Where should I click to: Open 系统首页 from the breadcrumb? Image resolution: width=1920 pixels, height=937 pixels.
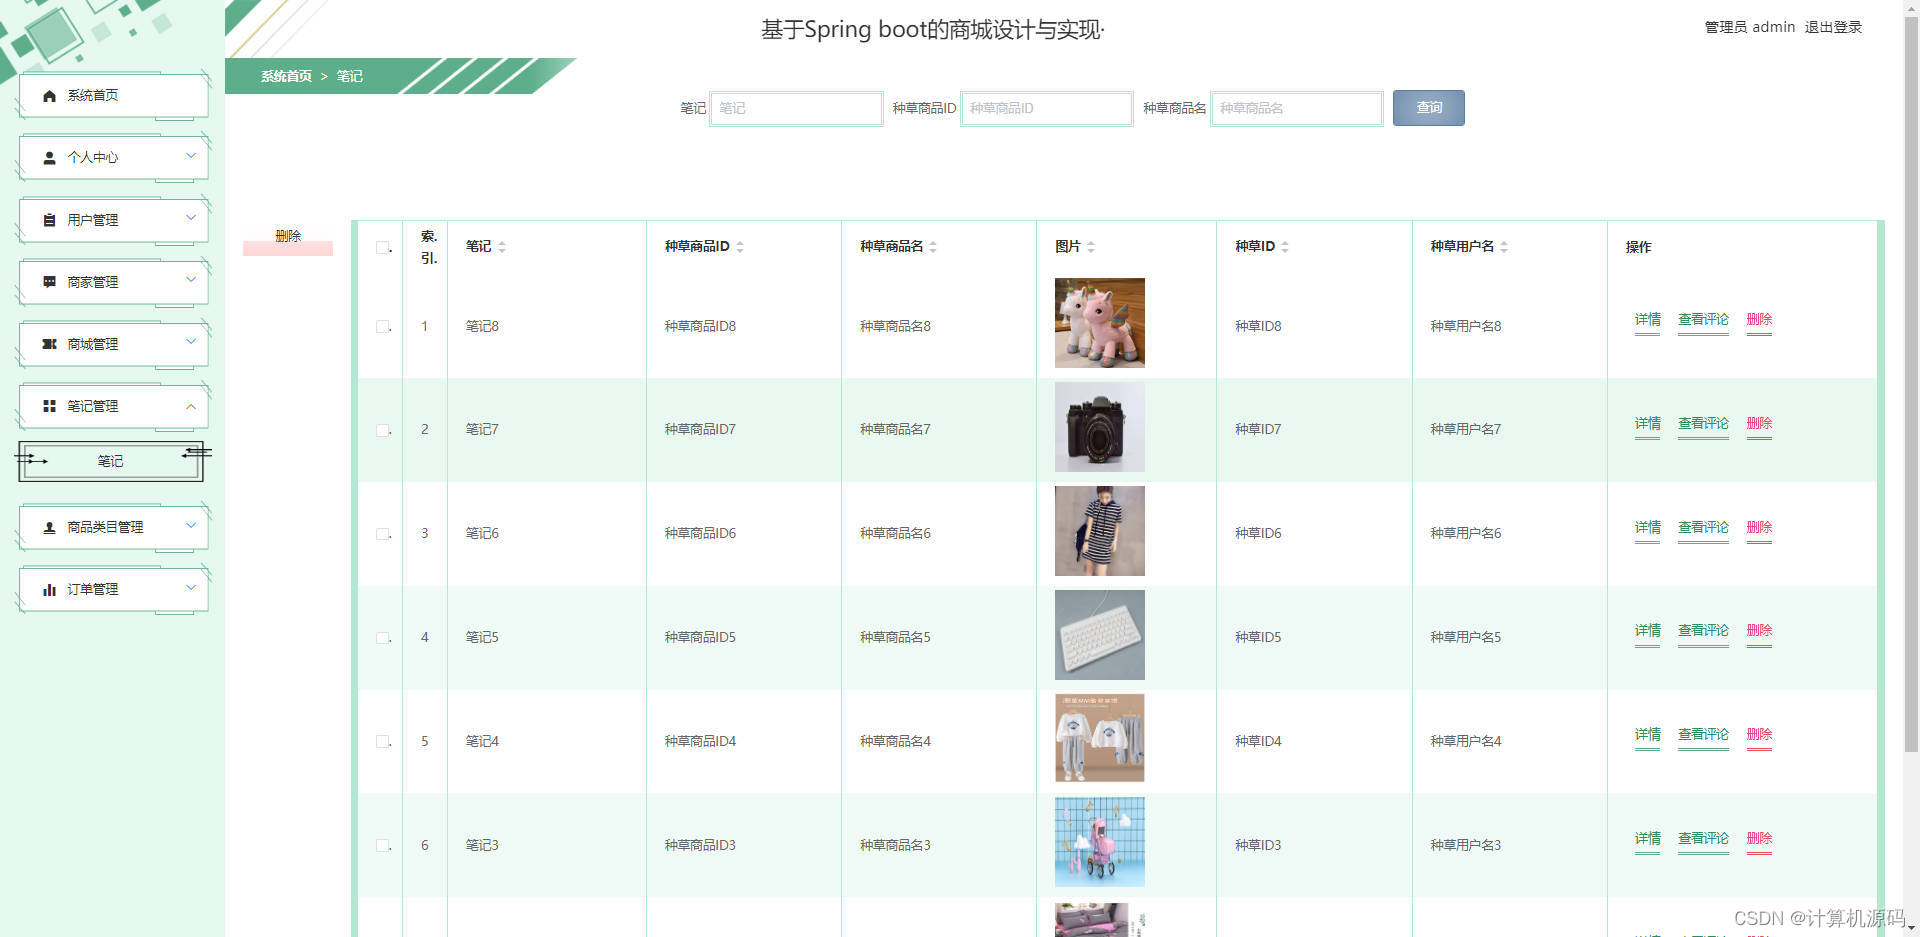[284, 76]
